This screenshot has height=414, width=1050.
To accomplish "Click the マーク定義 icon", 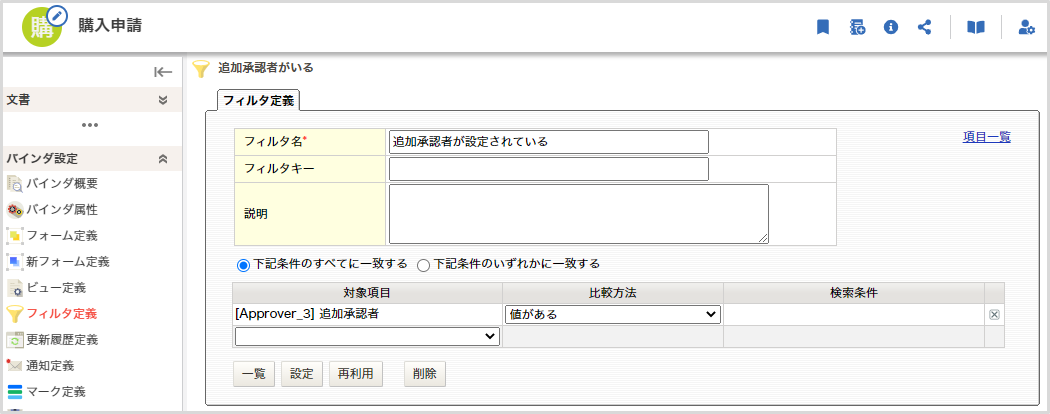I will [x=15, y=392].
